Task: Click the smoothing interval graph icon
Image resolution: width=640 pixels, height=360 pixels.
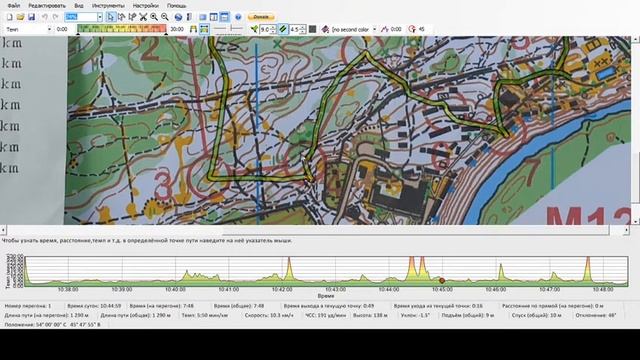Action: (x=384, y=29)
